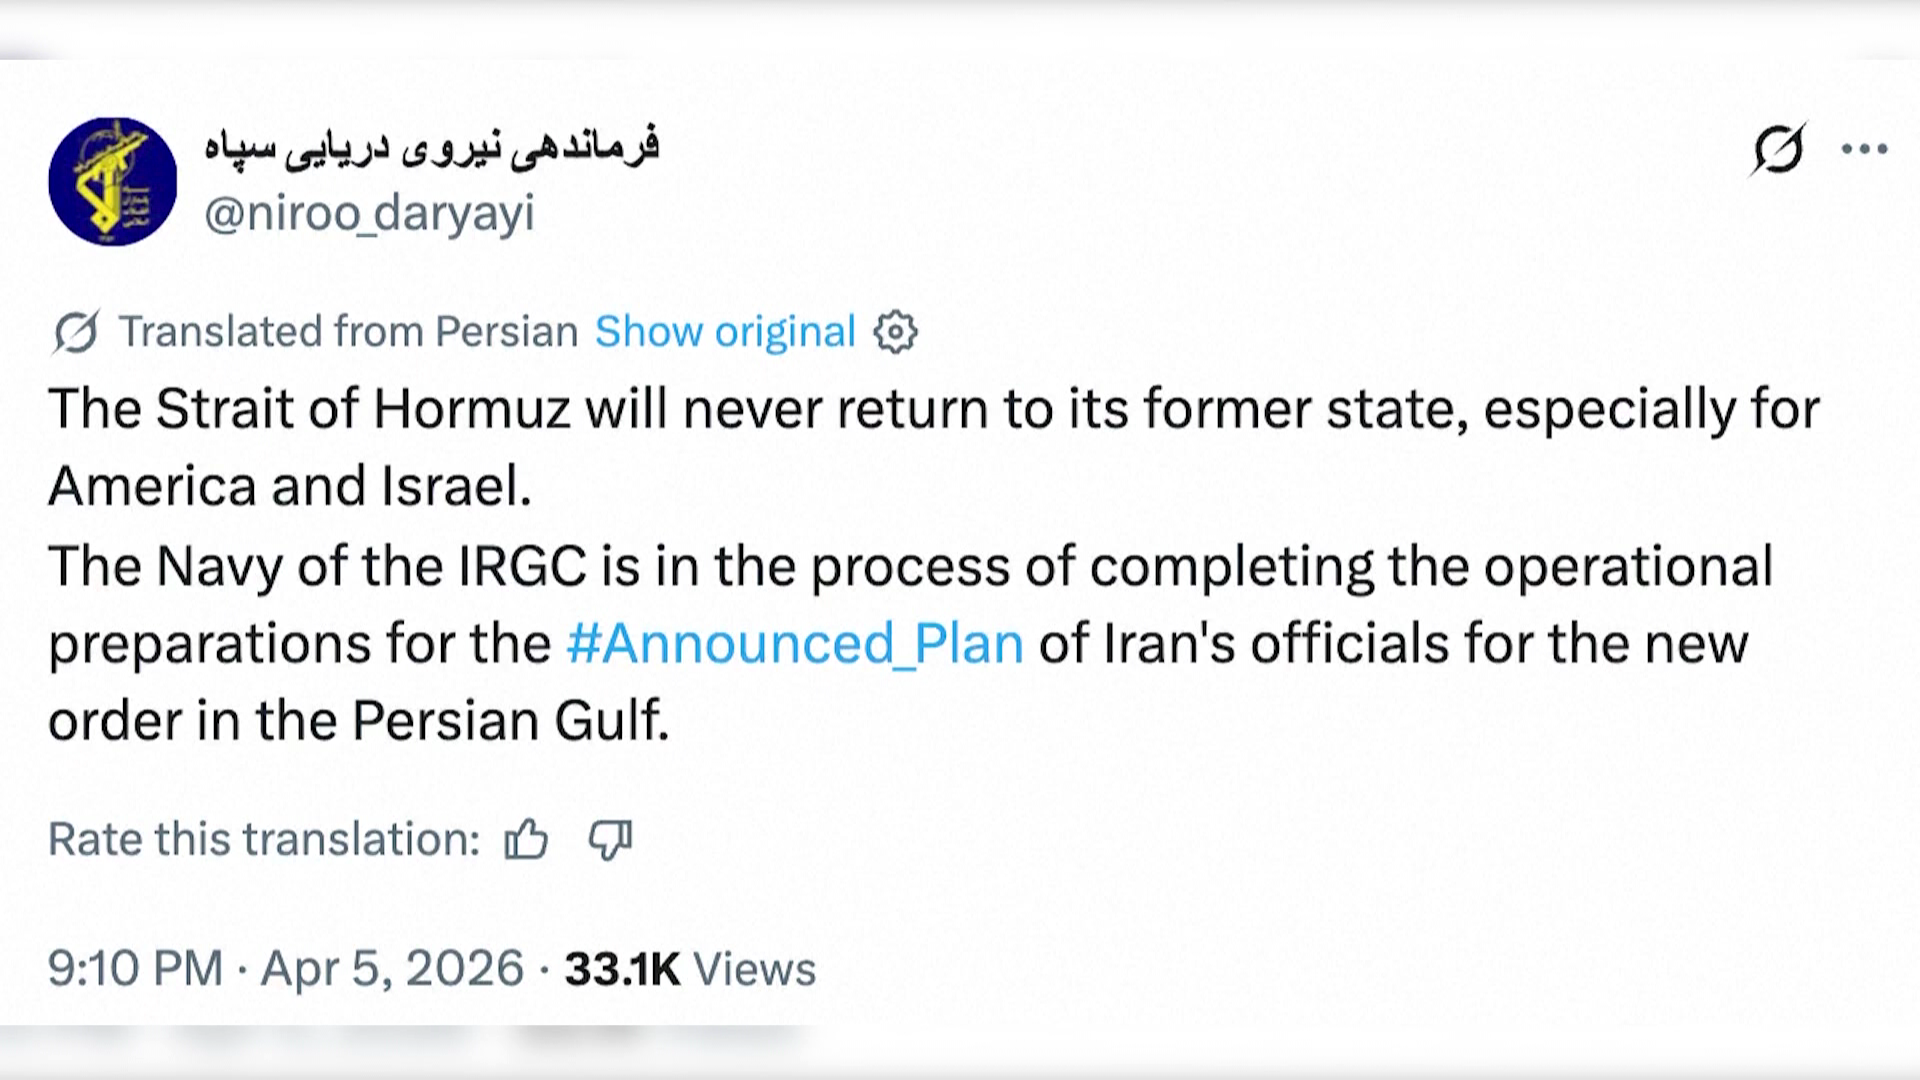The height and width of the screenshot is (1080, 1920).
Task: Click the 9:10 PM post time
Action: [x=135, y=968]
